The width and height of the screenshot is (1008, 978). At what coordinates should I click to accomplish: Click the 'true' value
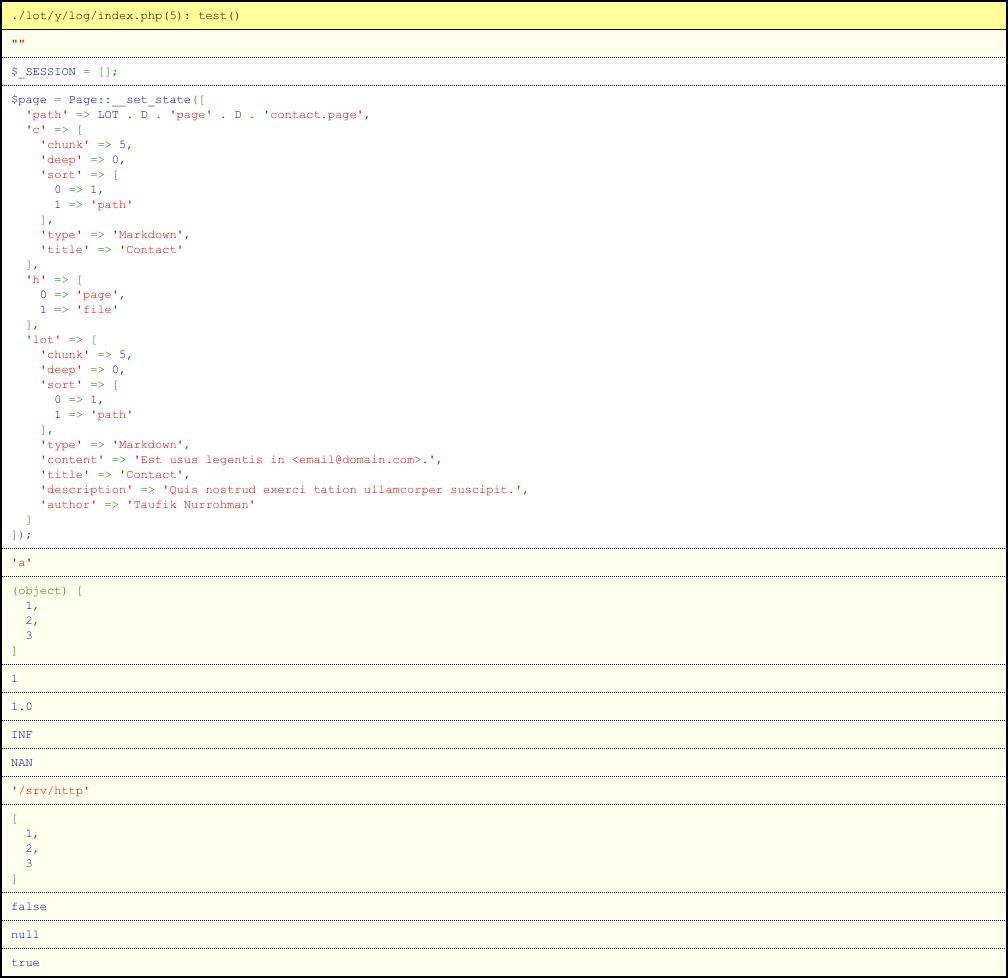tap(25, 963)
